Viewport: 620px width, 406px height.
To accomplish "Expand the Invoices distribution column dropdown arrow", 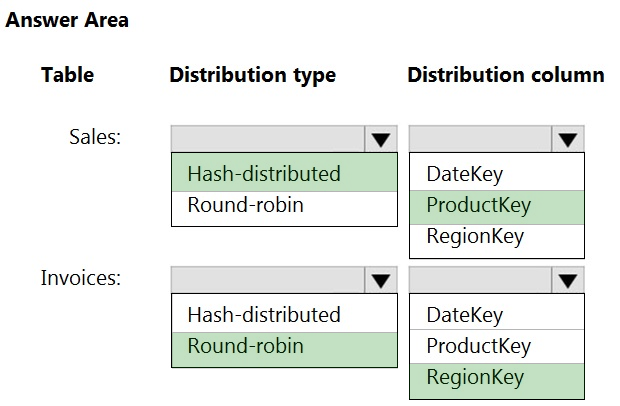I will click(568, 280).
